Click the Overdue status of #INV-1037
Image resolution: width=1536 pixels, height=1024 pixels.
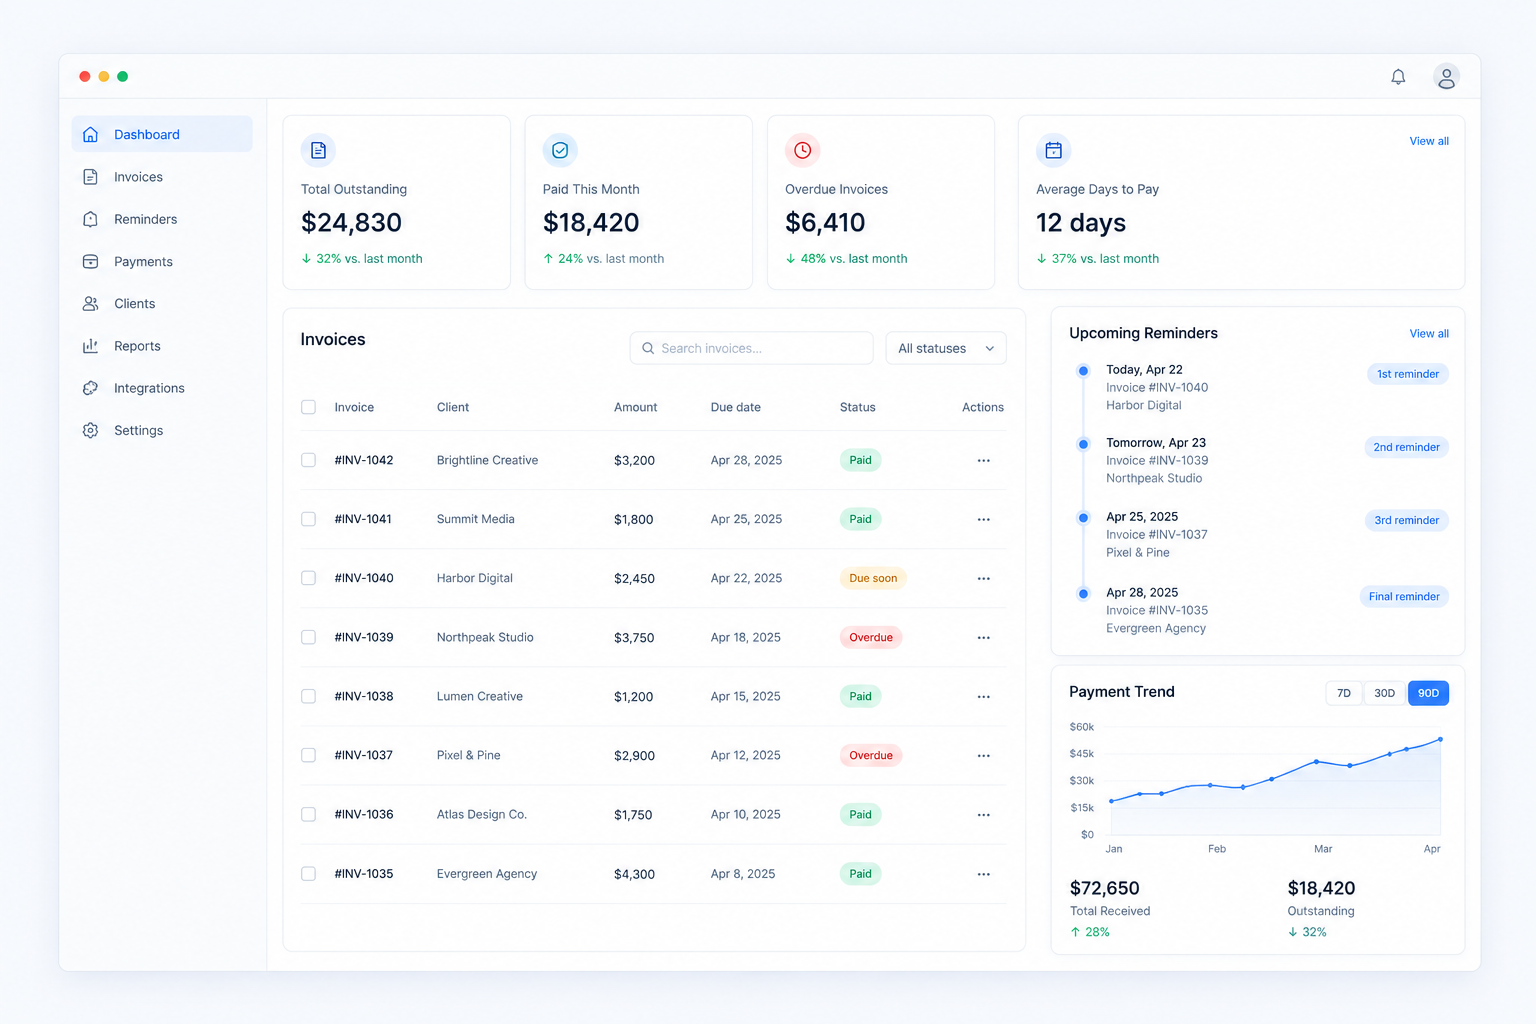[x=871, y=755]
